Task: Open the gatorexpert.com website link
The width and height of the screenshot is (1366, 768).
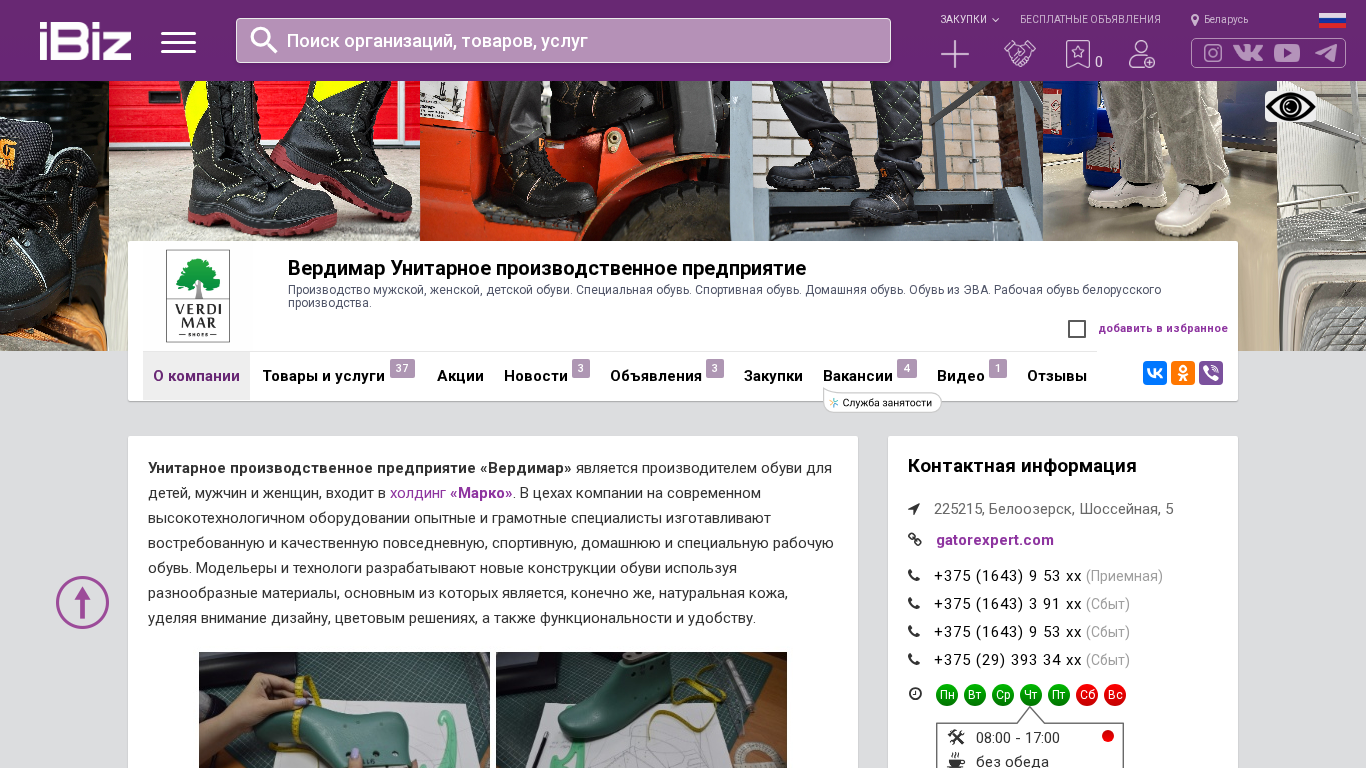Action: 994,540
